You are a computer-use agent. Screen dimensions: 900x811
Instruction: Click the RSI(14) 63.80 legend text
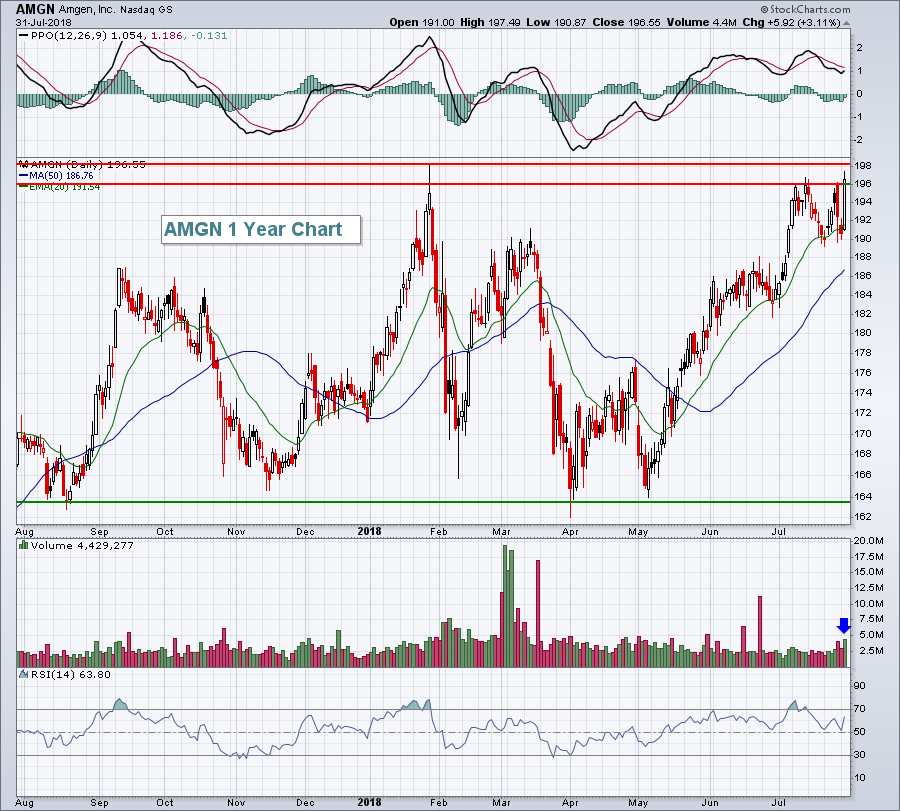coord(71,674)
